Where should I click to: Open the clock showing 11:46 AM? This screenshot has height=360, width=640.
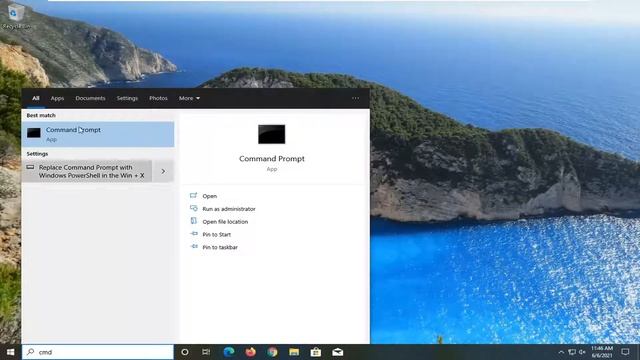602,352
